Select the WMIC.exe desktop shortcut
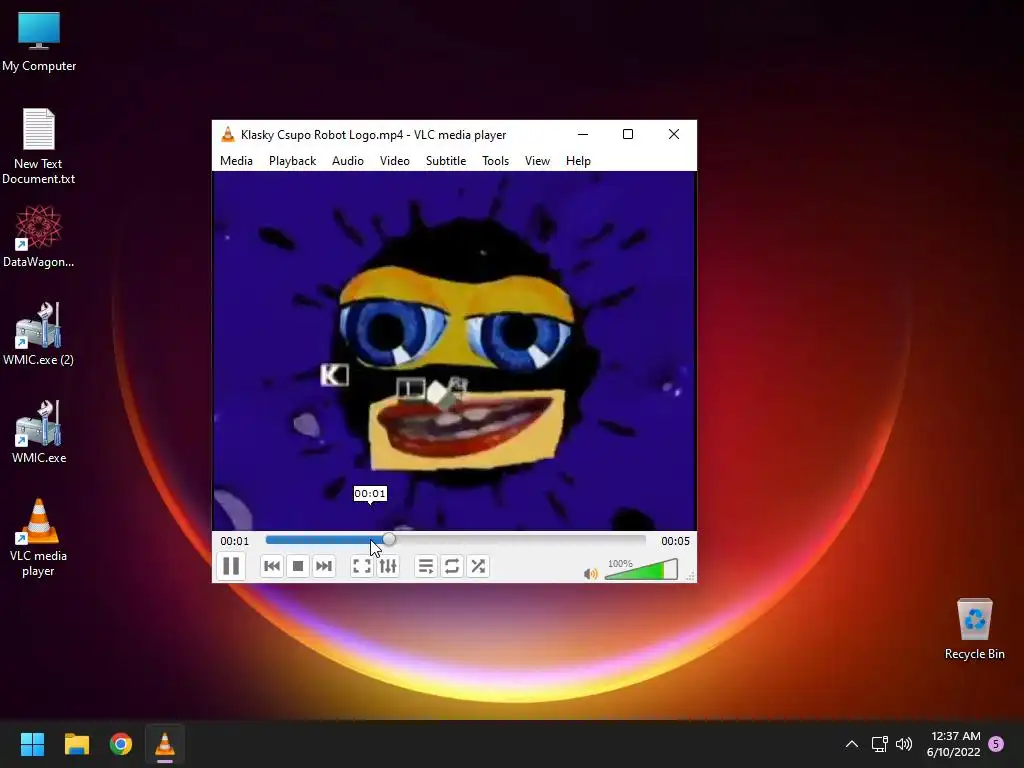This screenshot has width=1024, height=768. (39, 432)
